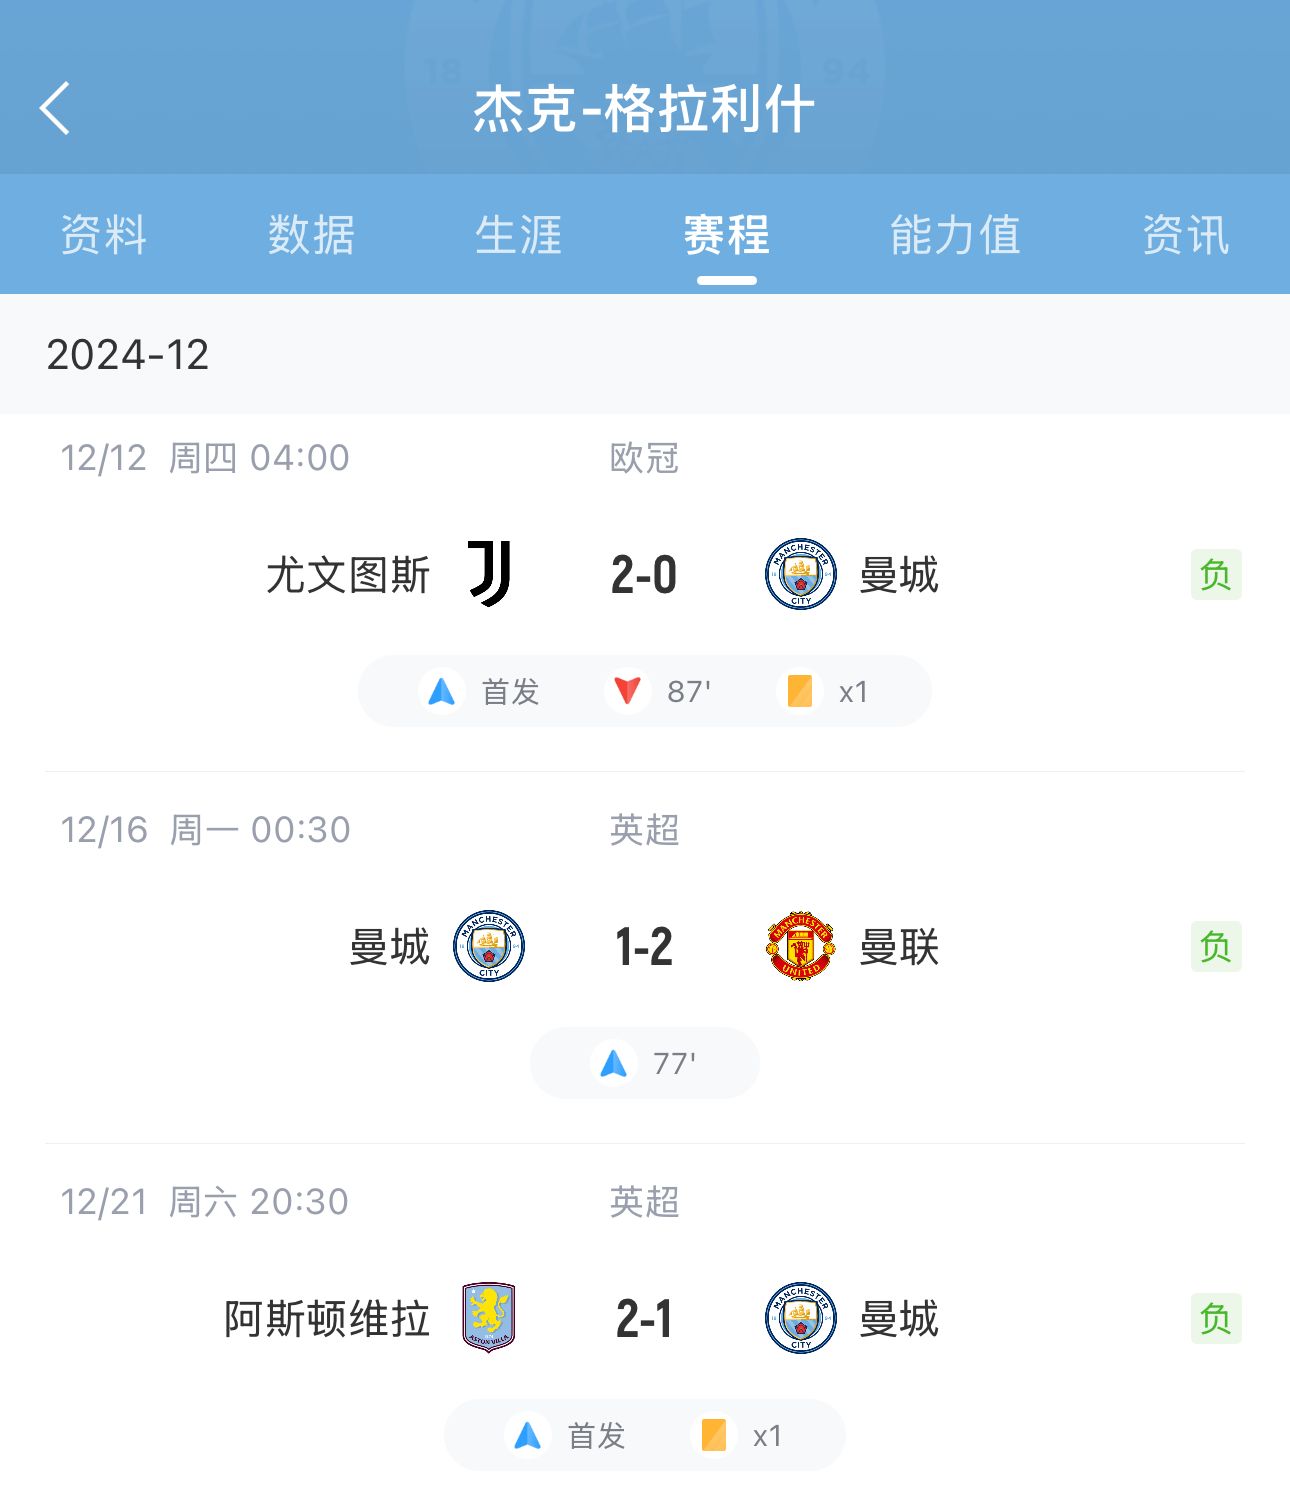
Task: Tap Manchester City logo in 12/16 match
Action: [488, 946]
